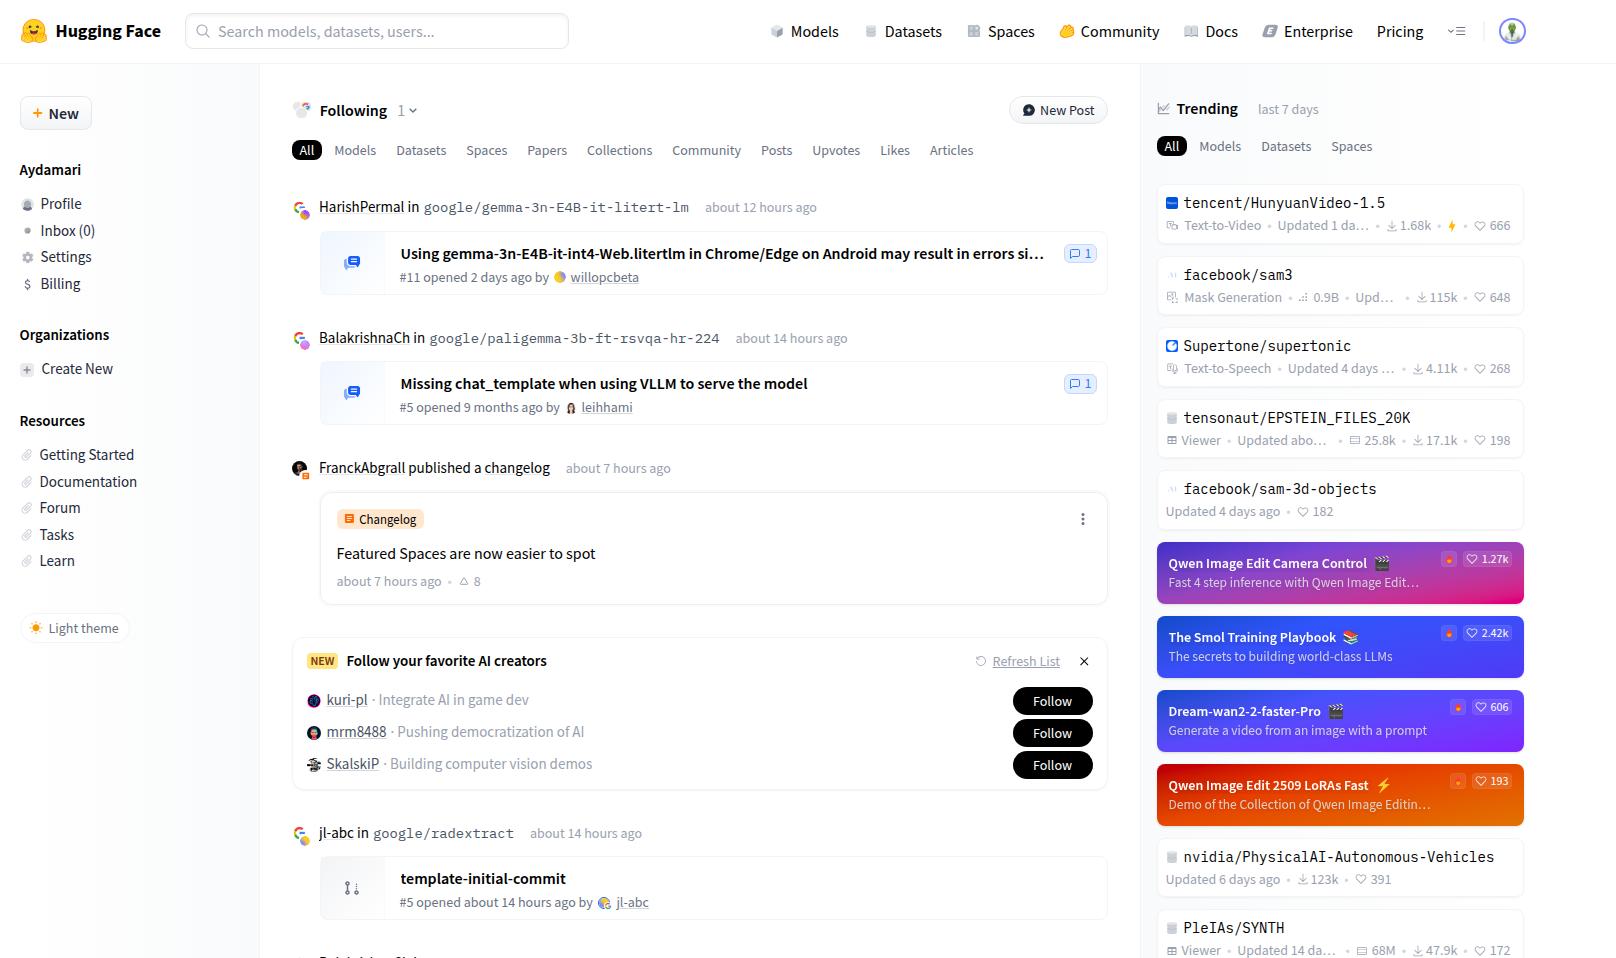Click the New Post button
1616x958 pixels.
pyautogui.click(x=1058, y=110)
